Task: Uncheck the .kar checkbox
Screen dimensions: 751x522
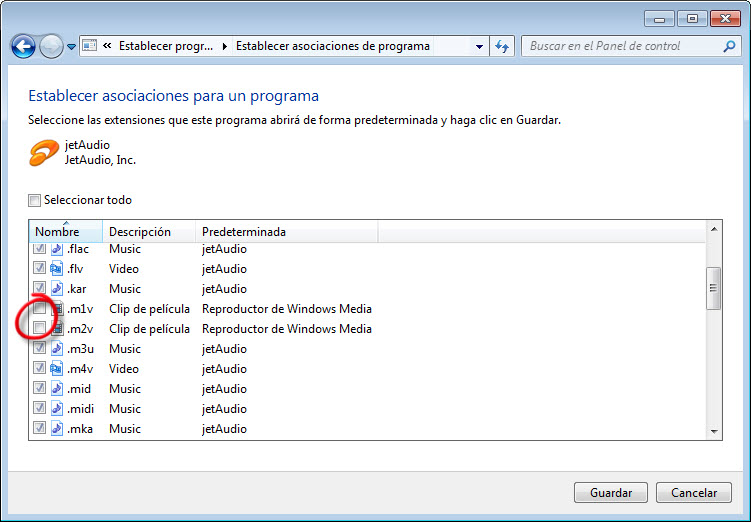Action: pos(39,288)
